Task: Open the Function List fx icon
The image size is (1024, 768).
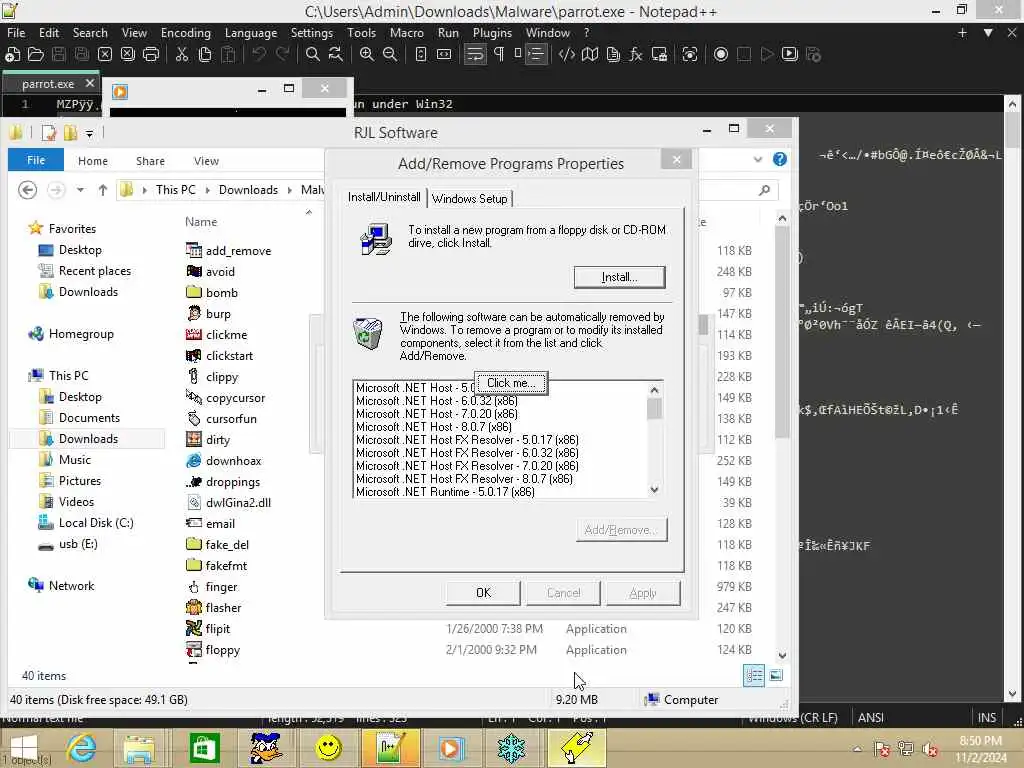Action: [635, 55]
